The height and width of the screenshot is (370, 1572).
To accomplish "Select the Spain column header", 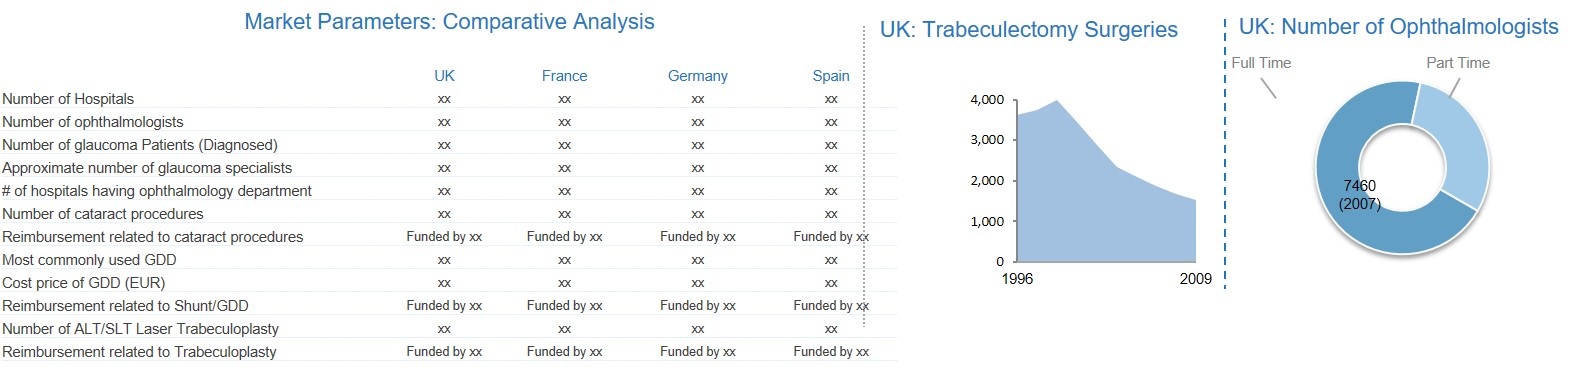I will pyautogui.click(x=831, y=76).
